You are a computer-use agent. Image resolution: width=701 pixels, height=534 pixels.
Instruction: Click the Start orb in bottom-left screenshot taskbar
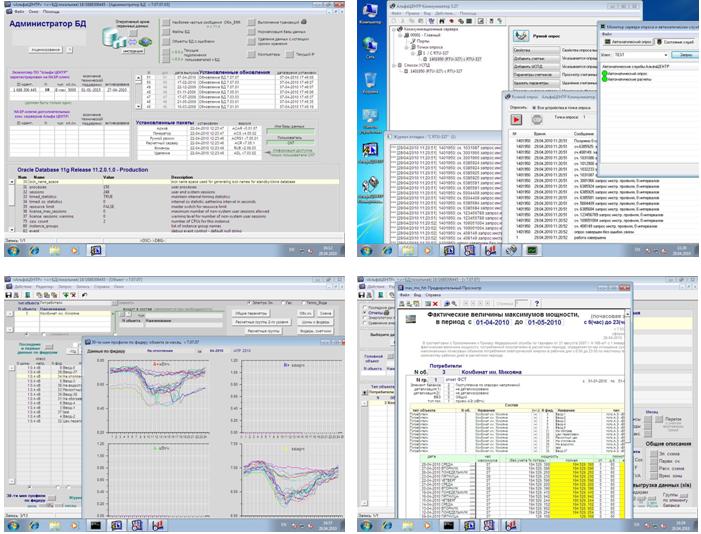13,525
